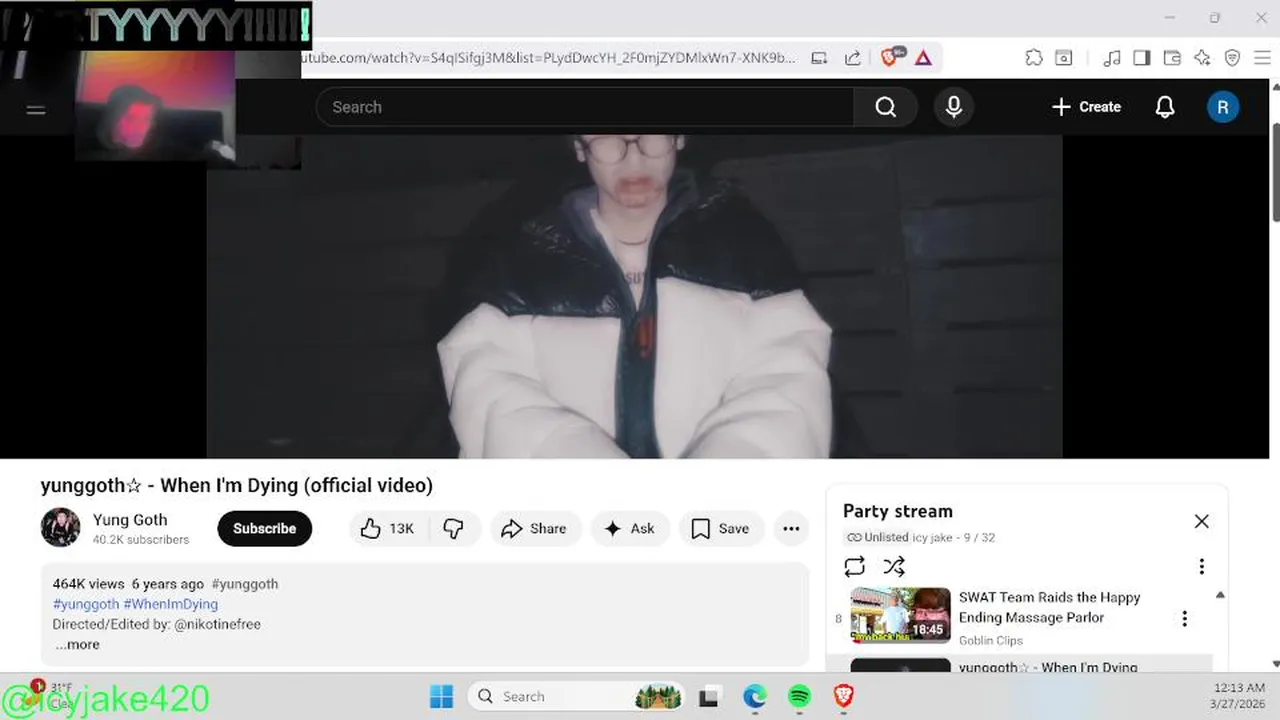This screenshot has height=720, width=1280.
Task: Click the playlist scroll up arrow
Action: point(1220,595)
